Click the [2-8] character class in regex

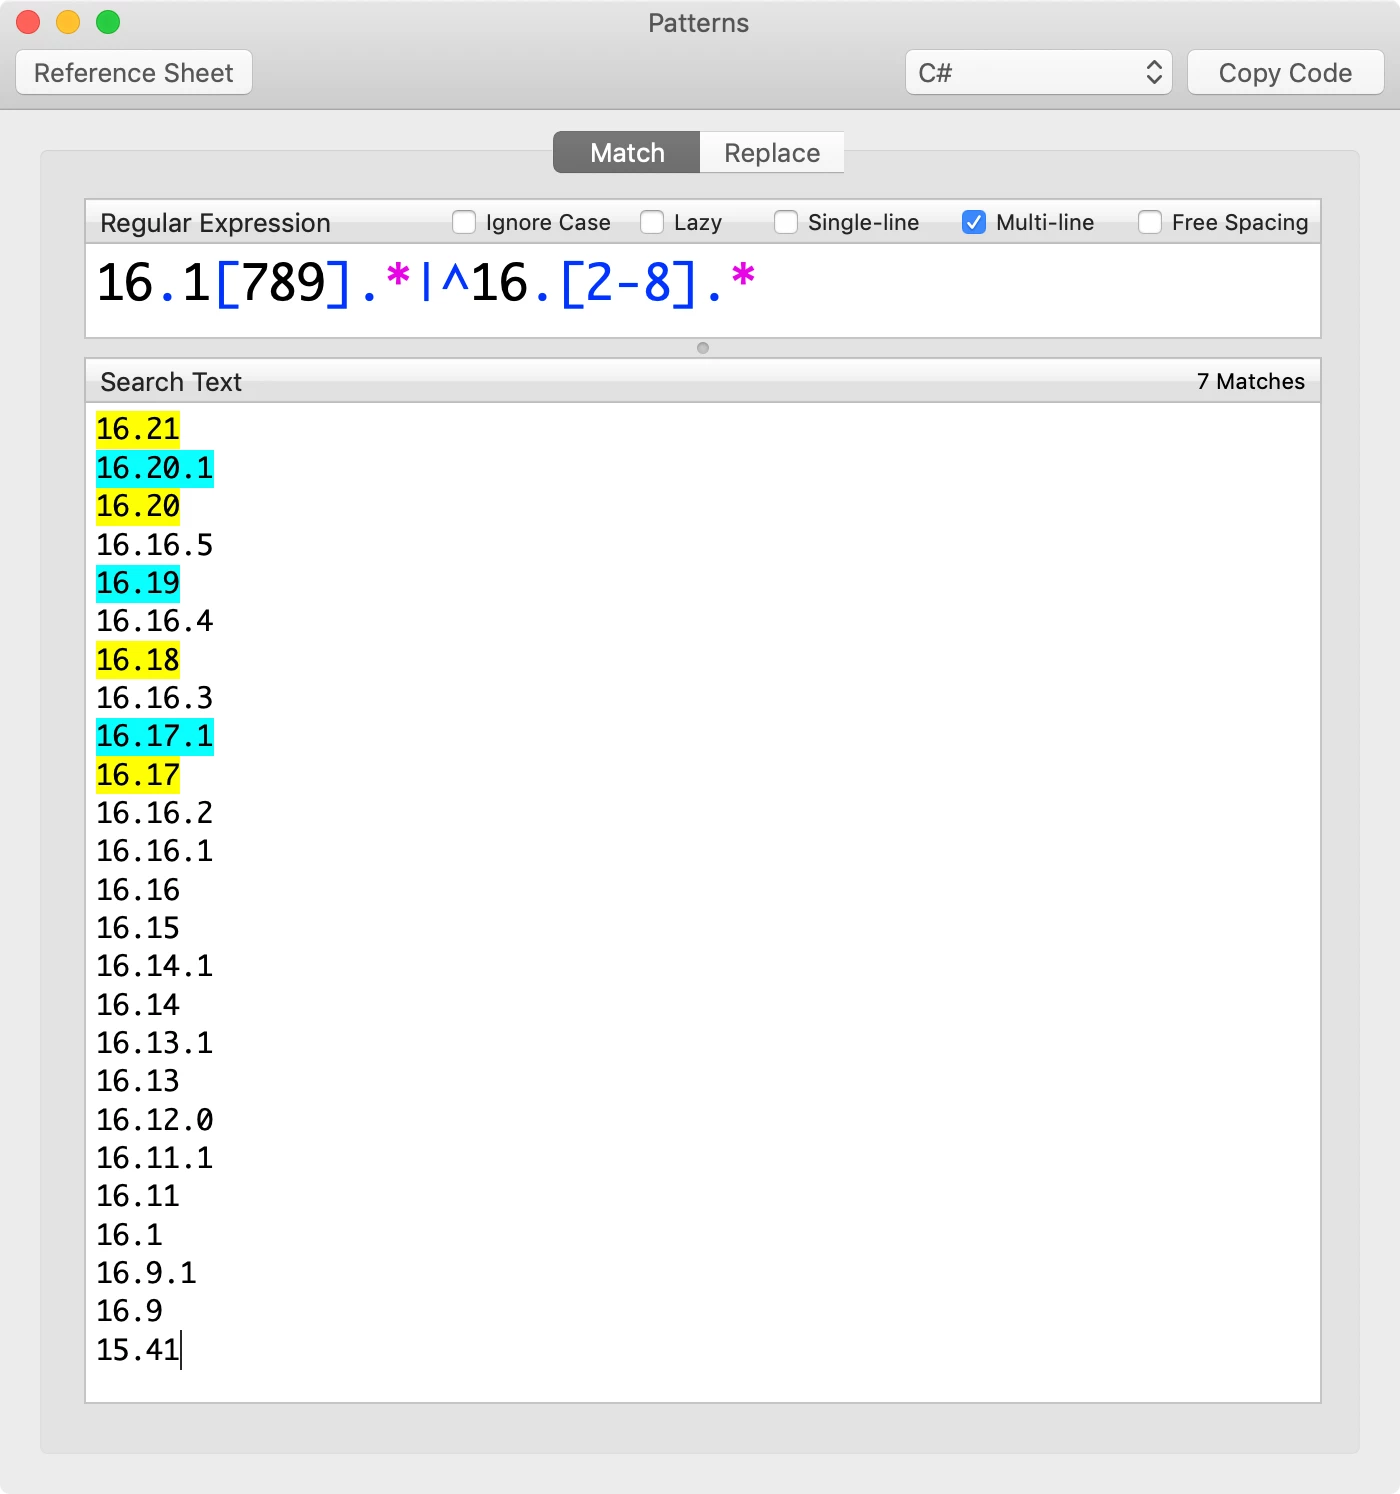pos(628,283)
